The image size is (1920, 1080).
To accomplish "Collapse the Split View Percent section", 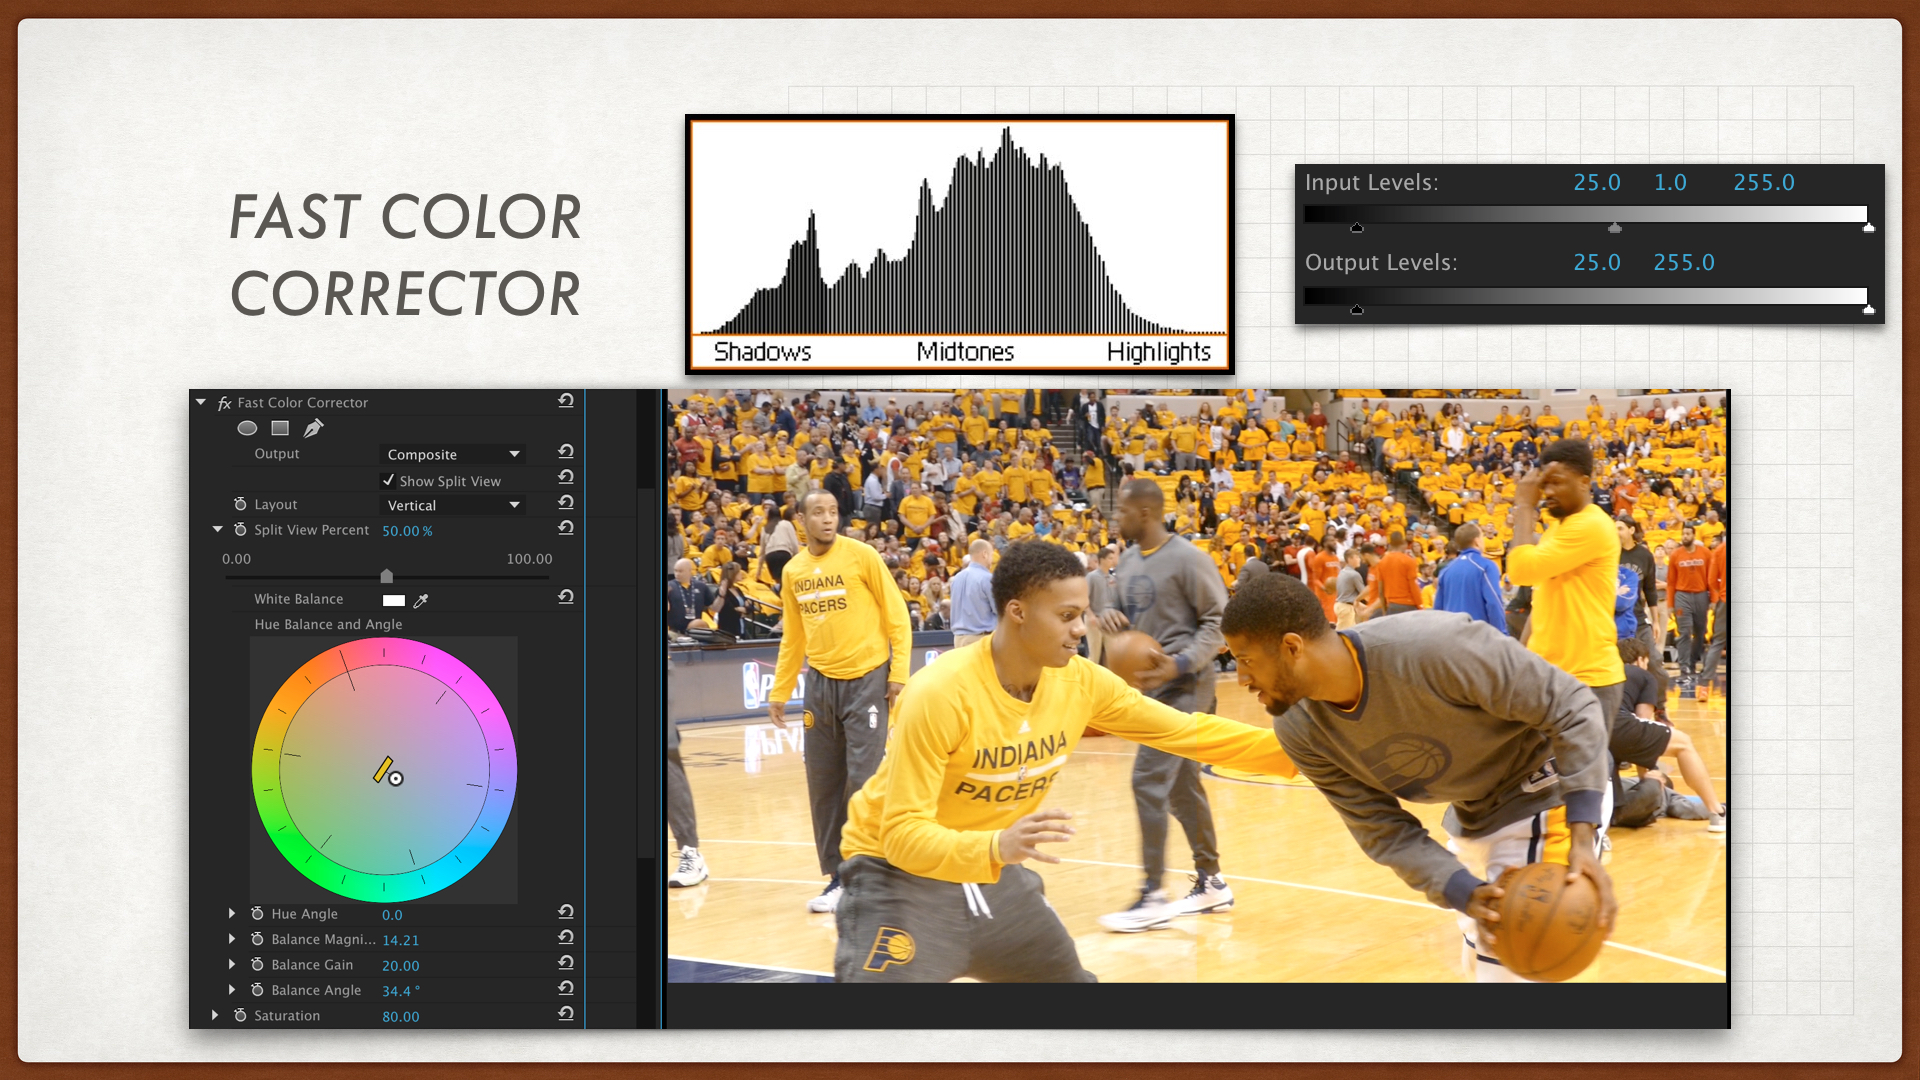I will coord(218,529).
